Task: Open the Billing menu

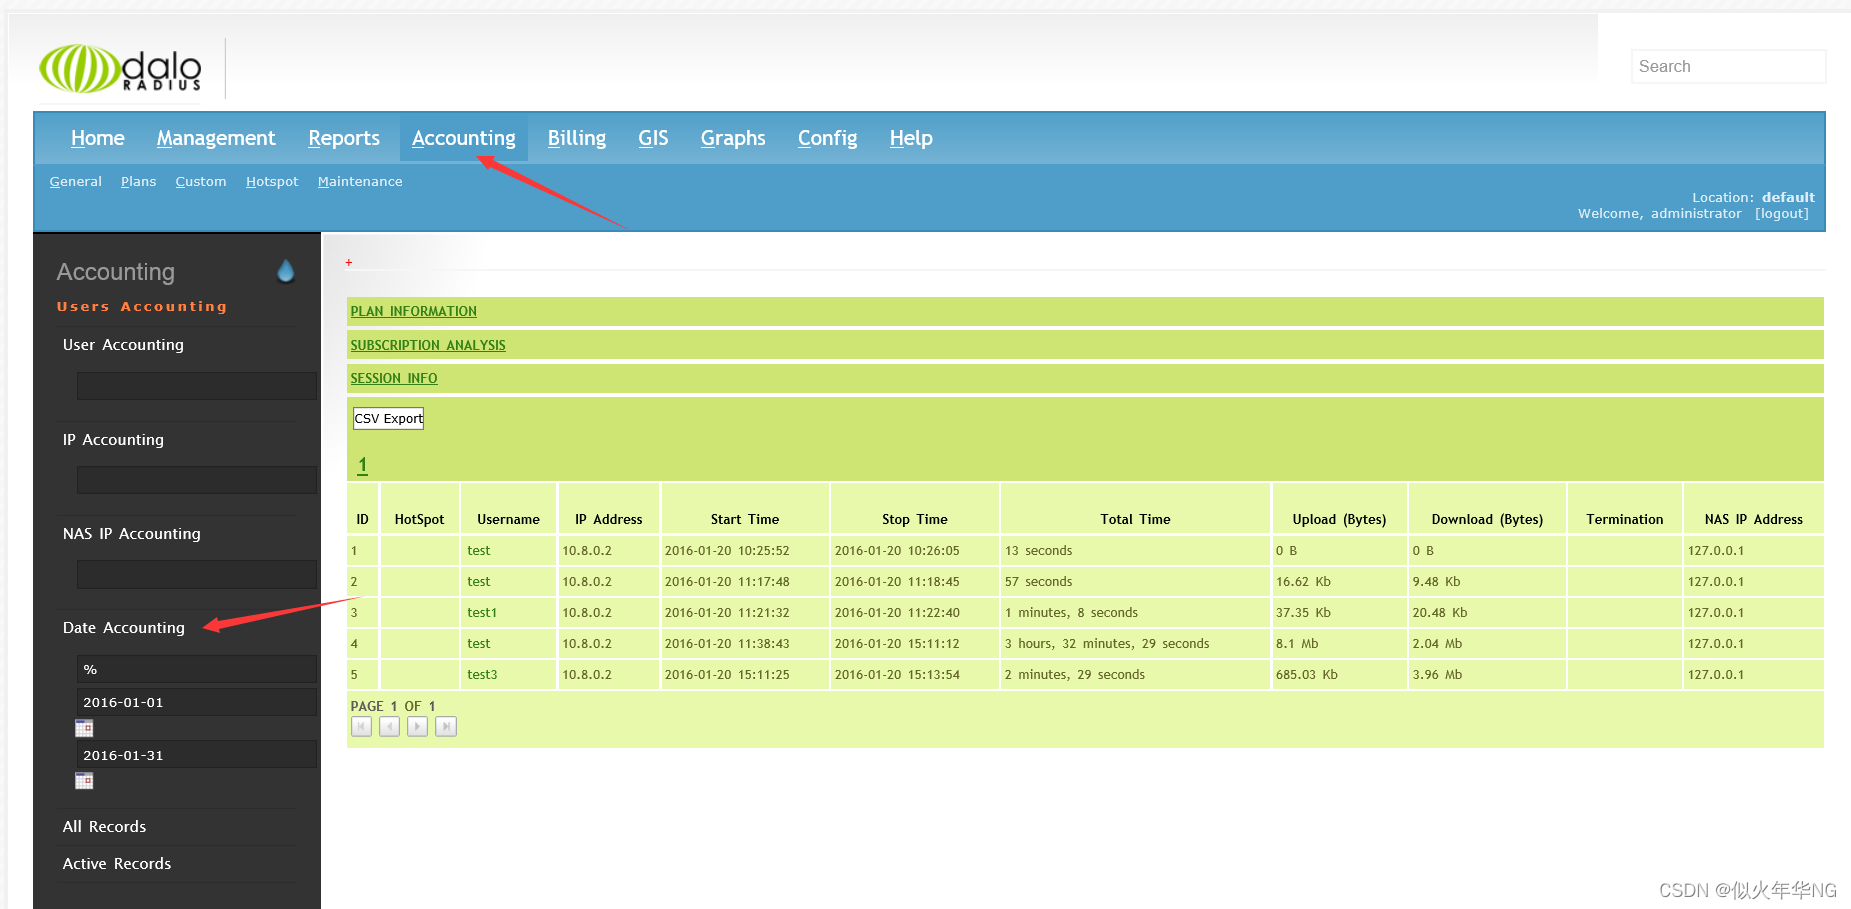Action: (576, 138)
